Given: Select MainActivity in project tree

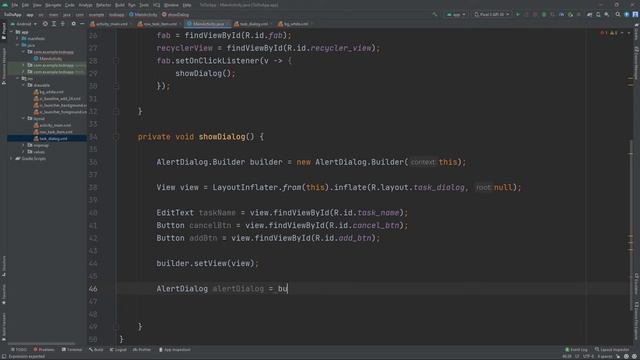Looking at the screenshot, I should 48,58.
